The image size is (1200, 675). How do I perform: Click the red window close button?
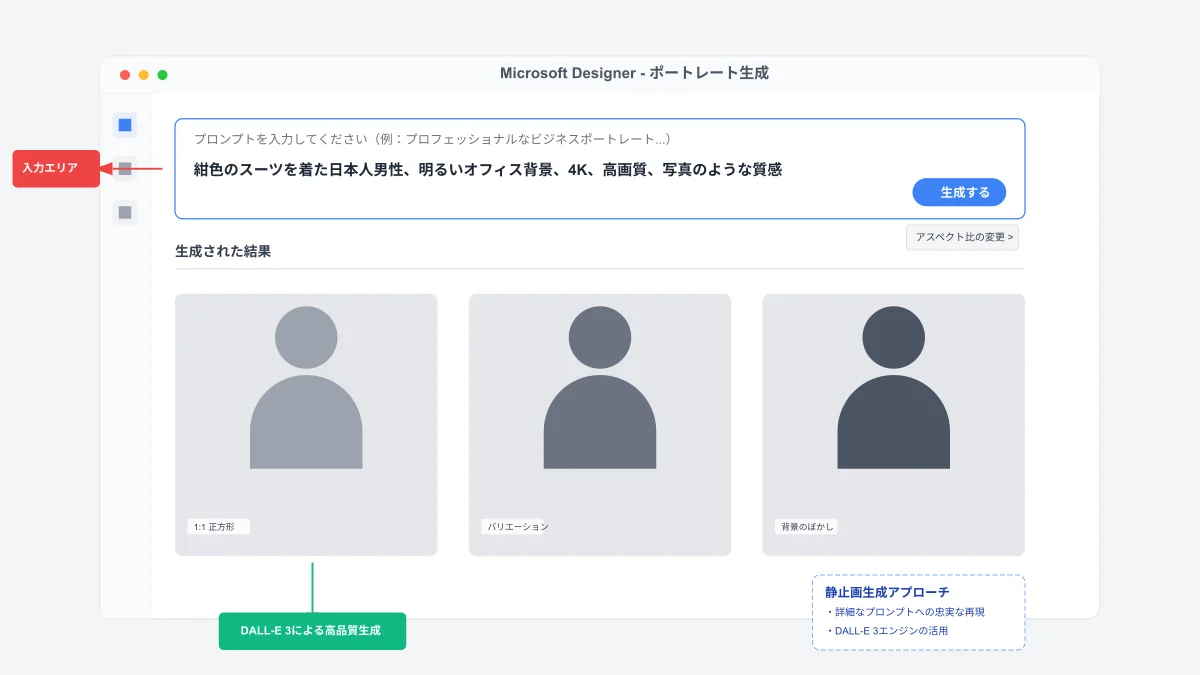click(x=125, y=75)
